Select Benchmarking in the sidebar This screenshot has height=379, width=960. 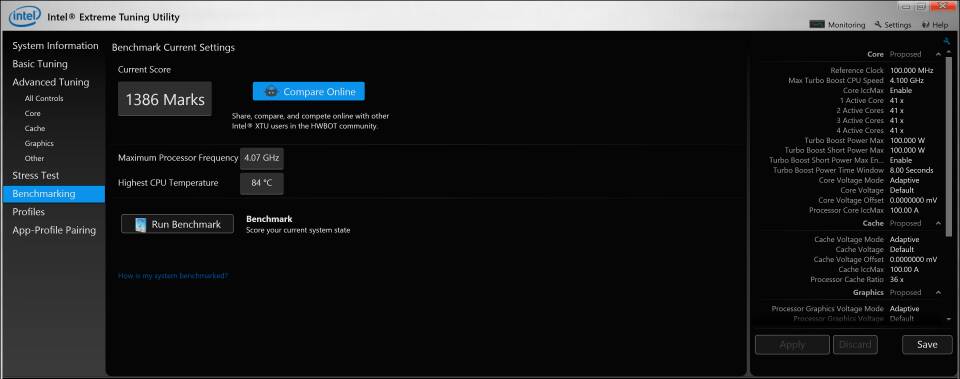(54, 194)
